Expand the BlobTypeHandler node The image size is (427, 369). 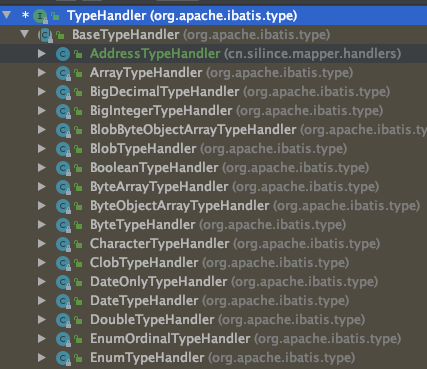point(42,148)
